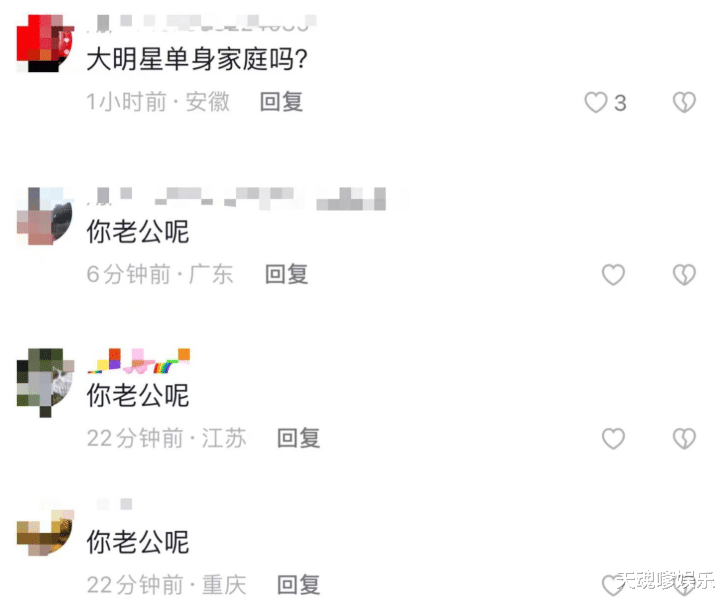Like the Jiangsu comment with heart icon

(613, 438)
